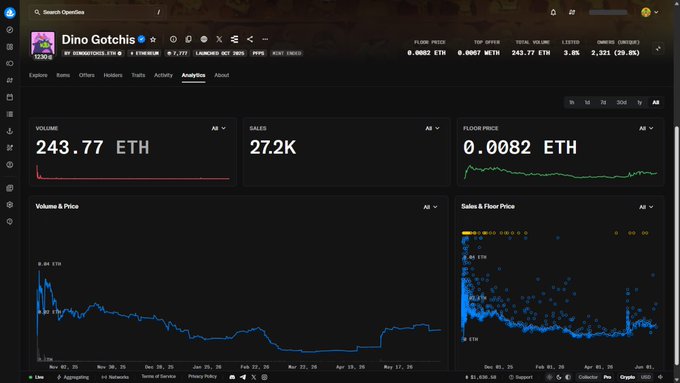The width and height of the screenshot is (680, 383).
Task: Switch to Pro mode in footer
Action: (x=607, y=377)
